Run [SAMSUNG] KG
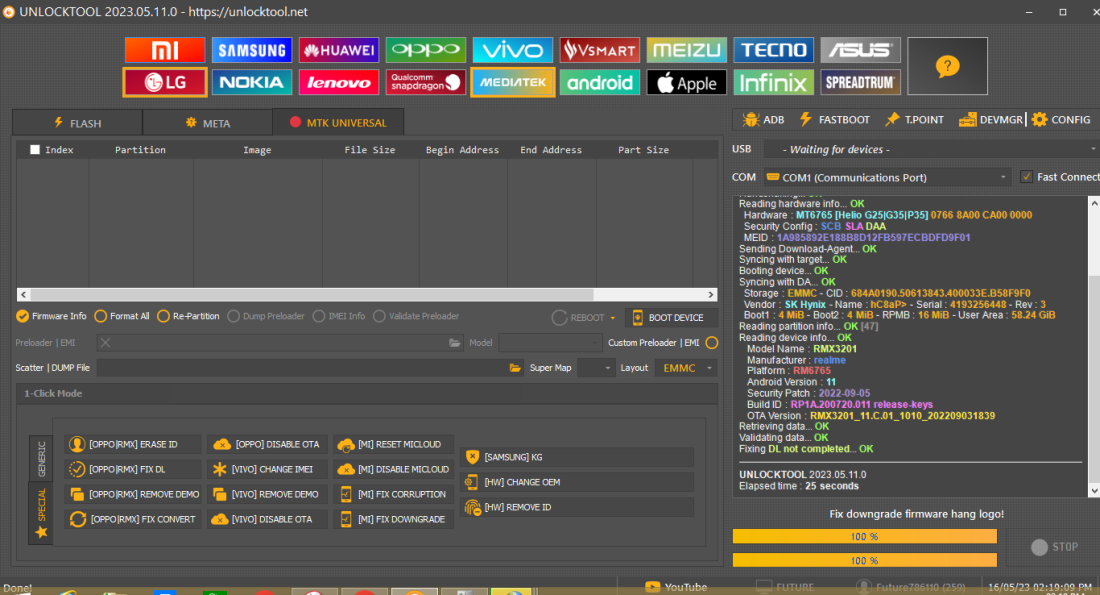Image resolution: width=1100 pixels, height=595 pixels. tap(577, 457)
